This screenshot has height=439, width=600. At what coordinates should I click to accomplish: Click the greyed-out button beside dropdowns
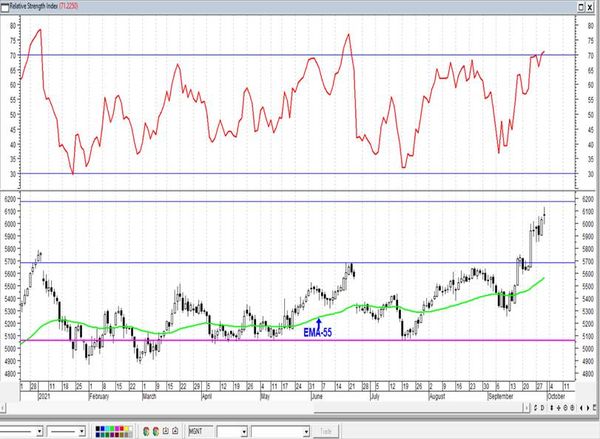pyautogui.click(x=326, y=431)
